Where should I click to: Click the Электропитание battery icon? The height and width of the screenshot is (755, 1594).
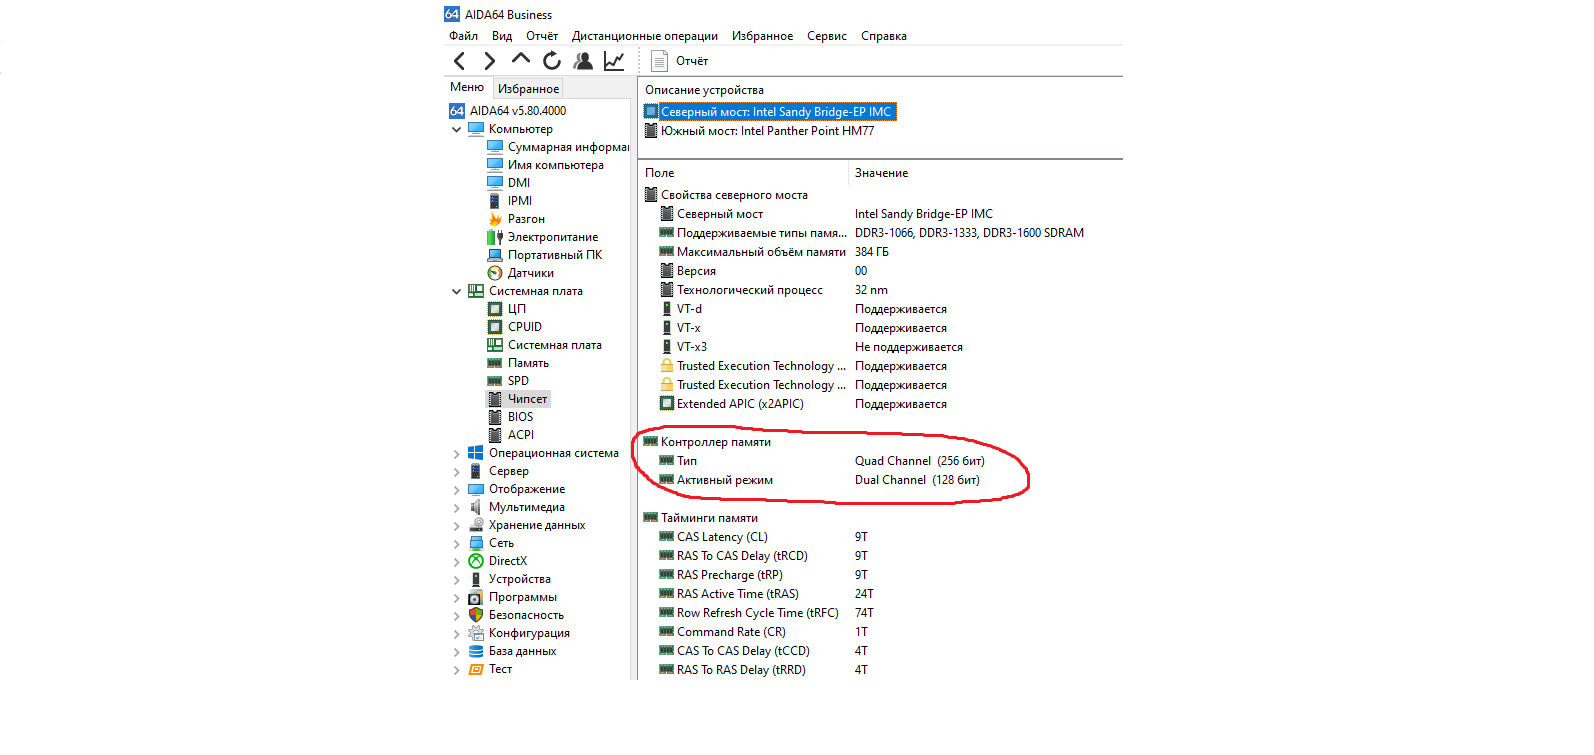[494, 237]
